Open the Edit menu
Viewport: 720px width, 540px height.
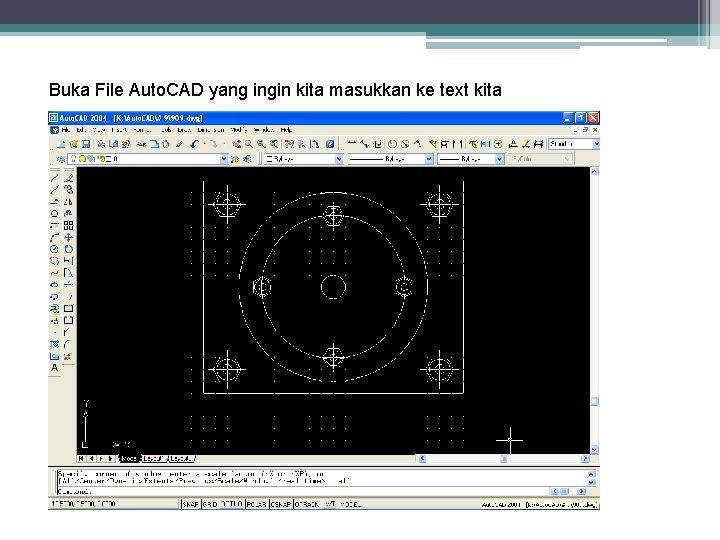[81, 130]
